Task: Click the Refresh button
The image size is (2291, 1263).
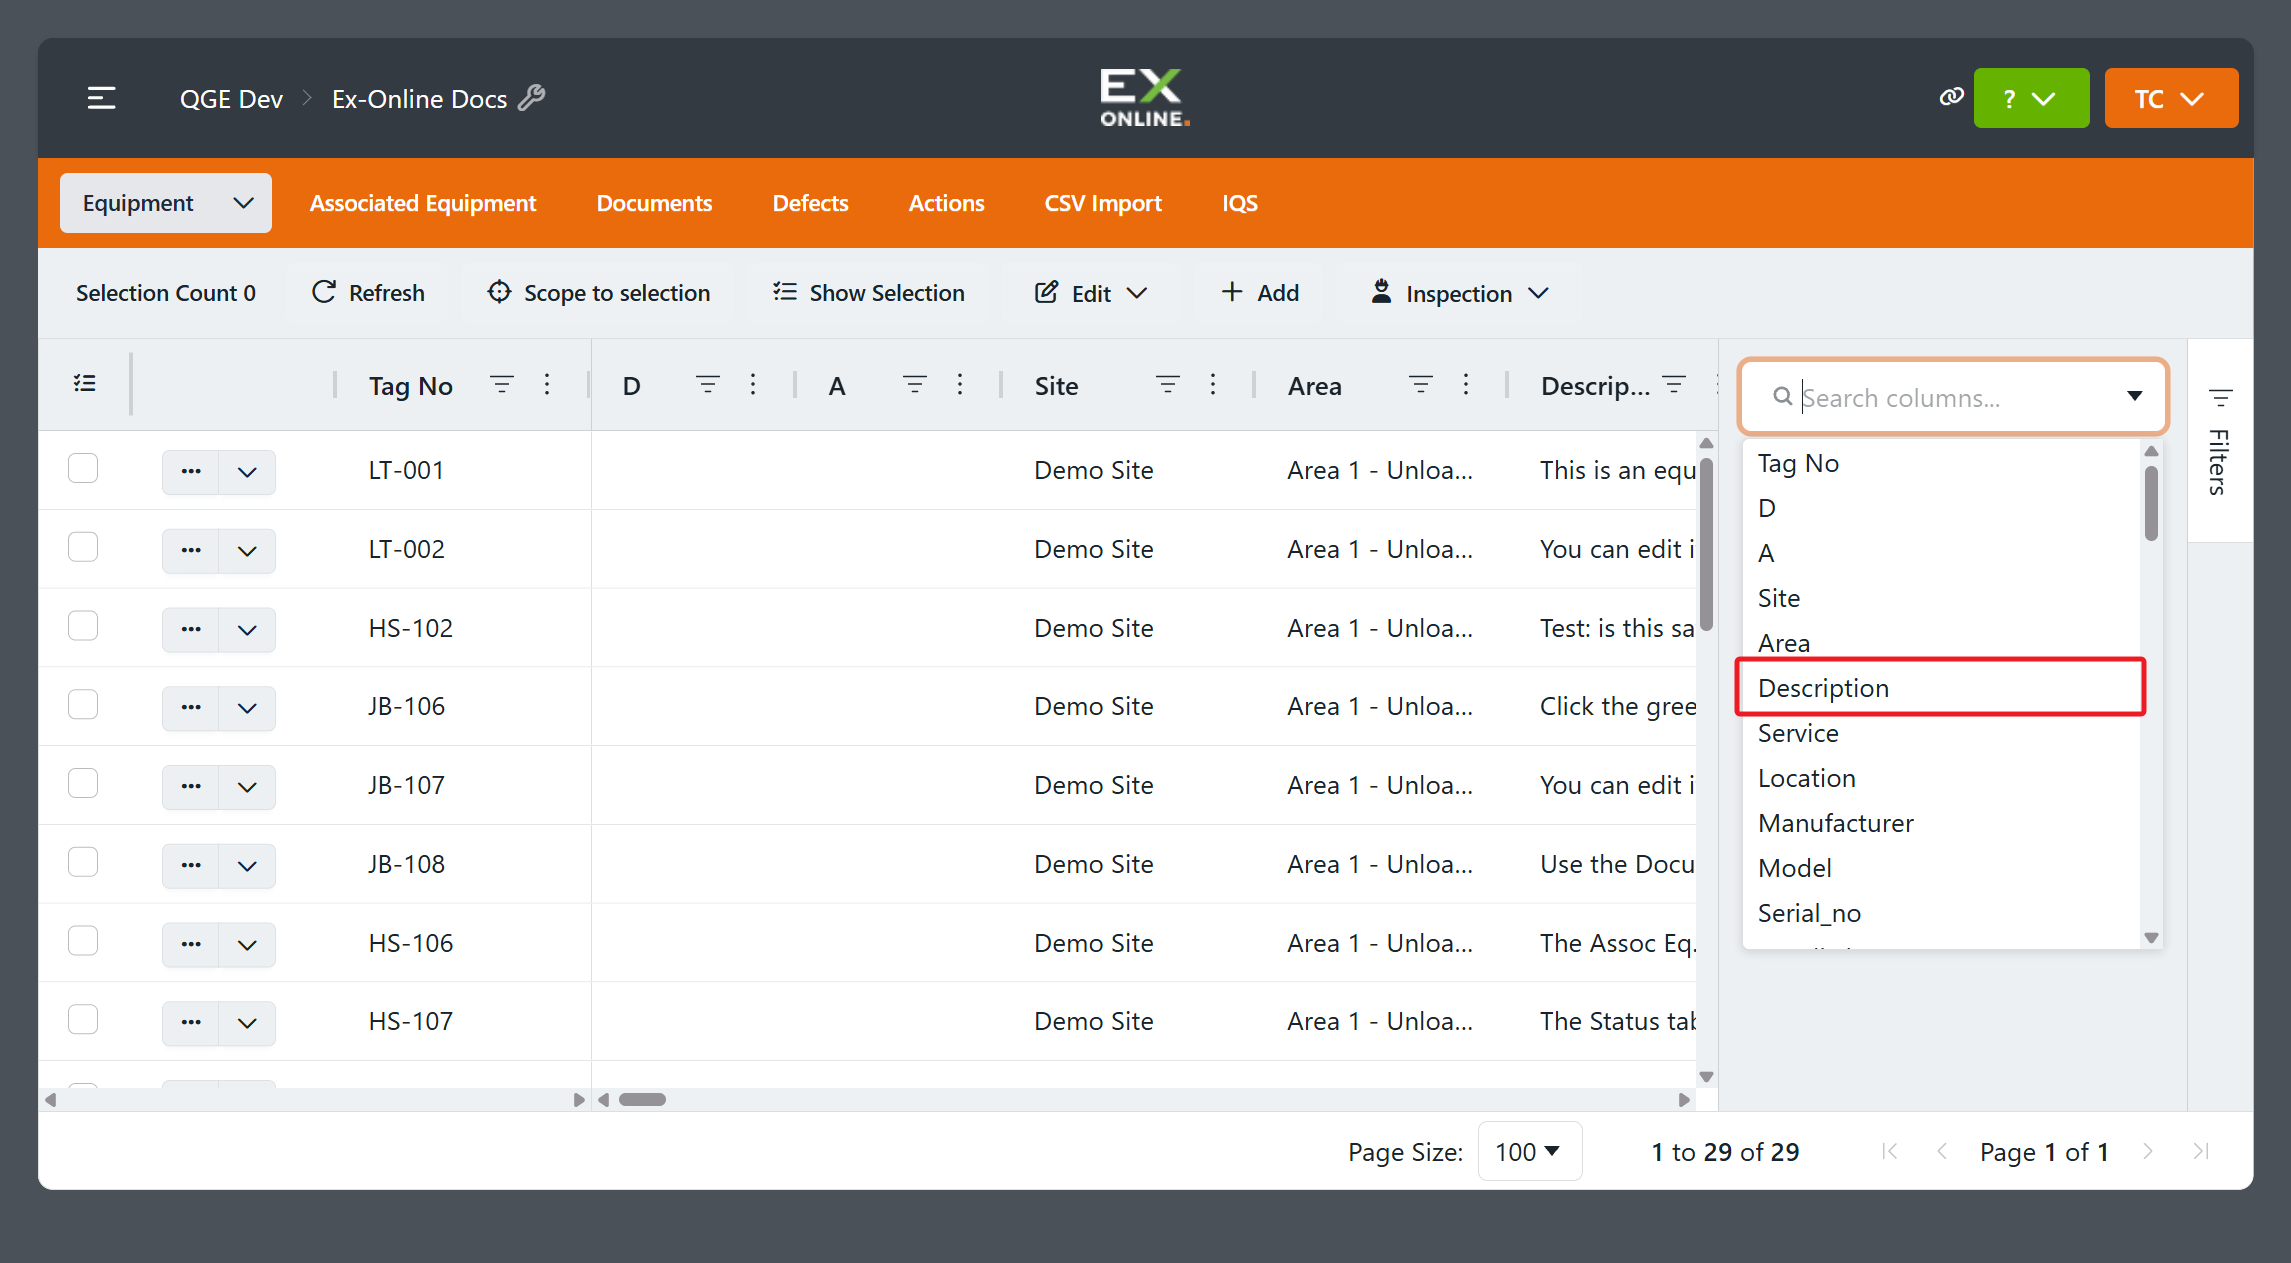Action: pos(369,293)
